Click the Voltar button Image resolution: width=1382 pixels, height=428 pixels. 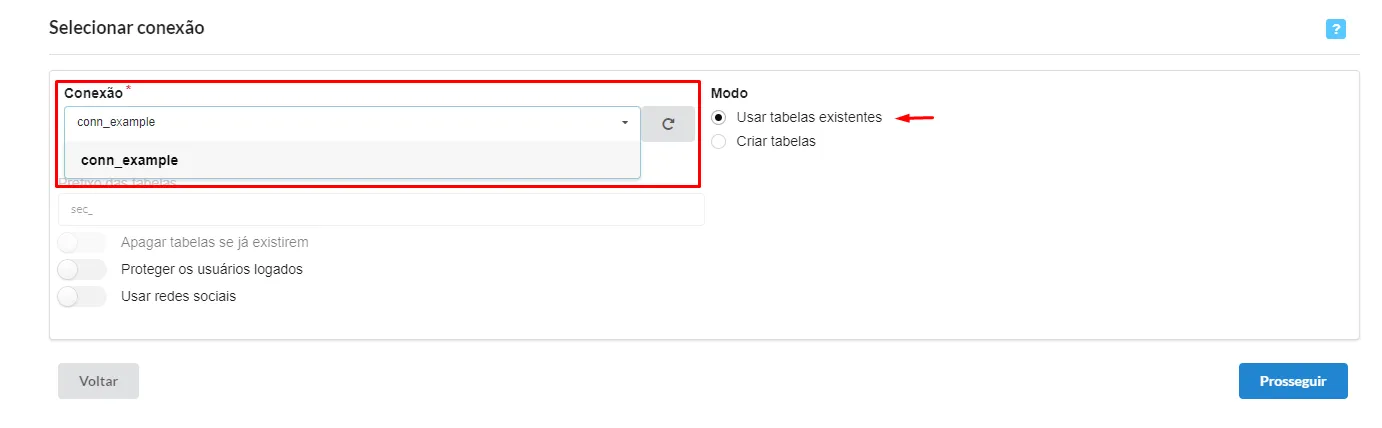tap(98, 381)
